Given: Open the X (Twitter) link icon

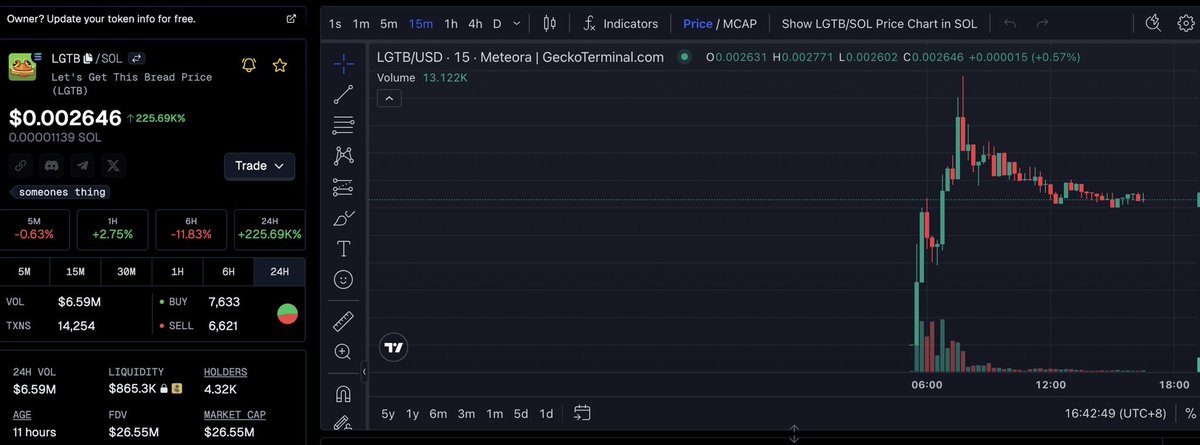Looking at the screenshot, I should 113,166.
